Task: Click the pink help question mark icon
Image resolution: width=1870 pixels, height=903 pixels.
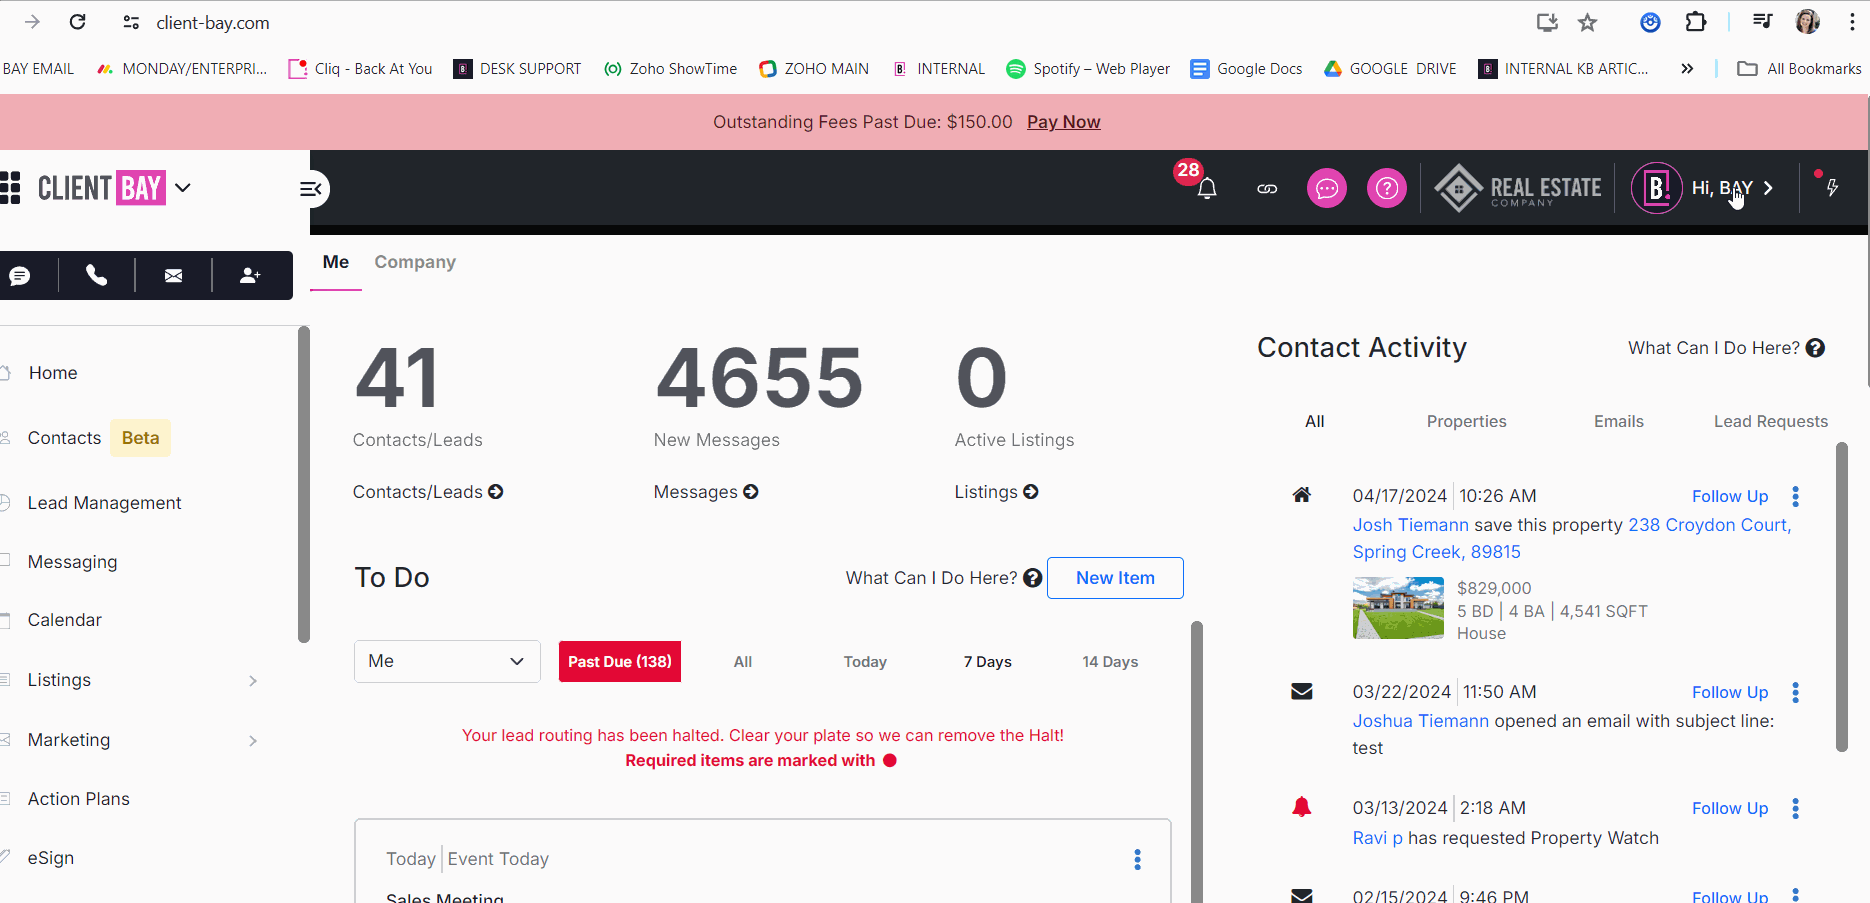Action: (1387, 188)
